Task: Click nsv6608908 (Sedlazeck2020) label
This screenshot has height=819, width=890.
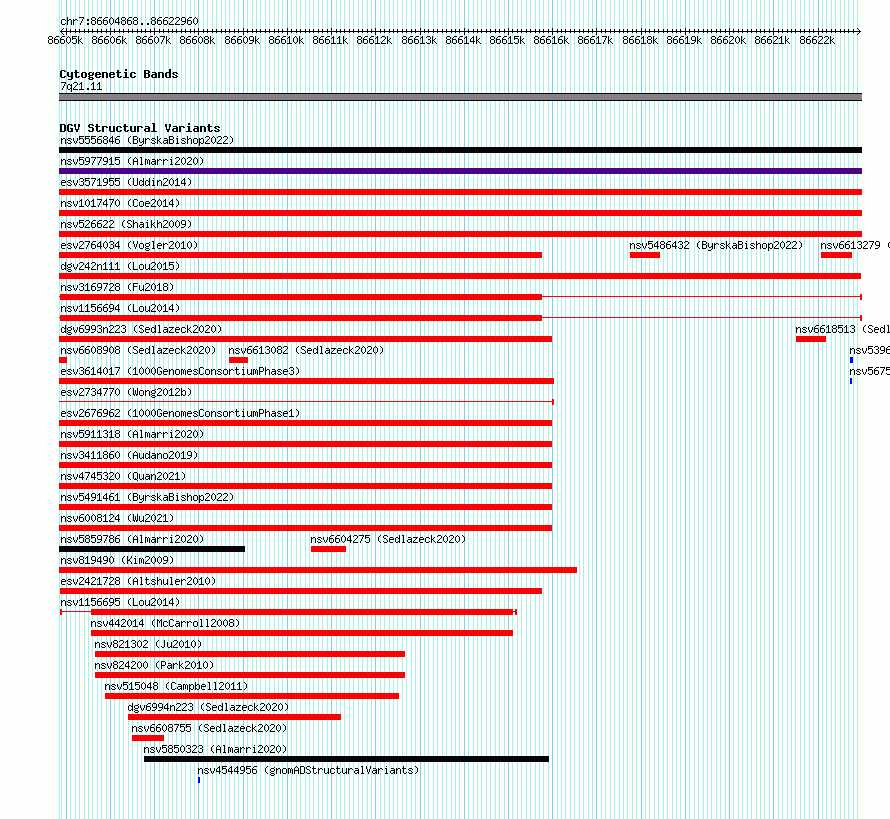Action: pos(138,350)
